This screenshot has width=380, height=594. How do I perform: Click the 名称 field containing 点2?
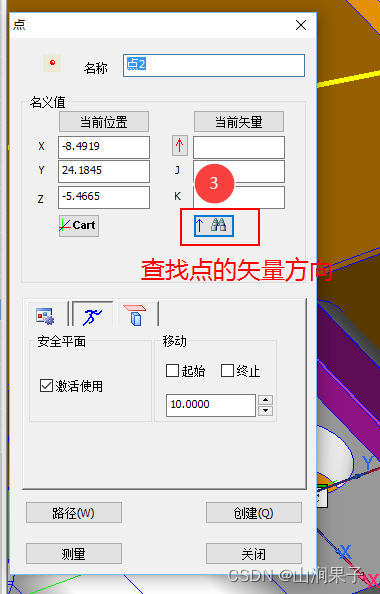(214, 66)
